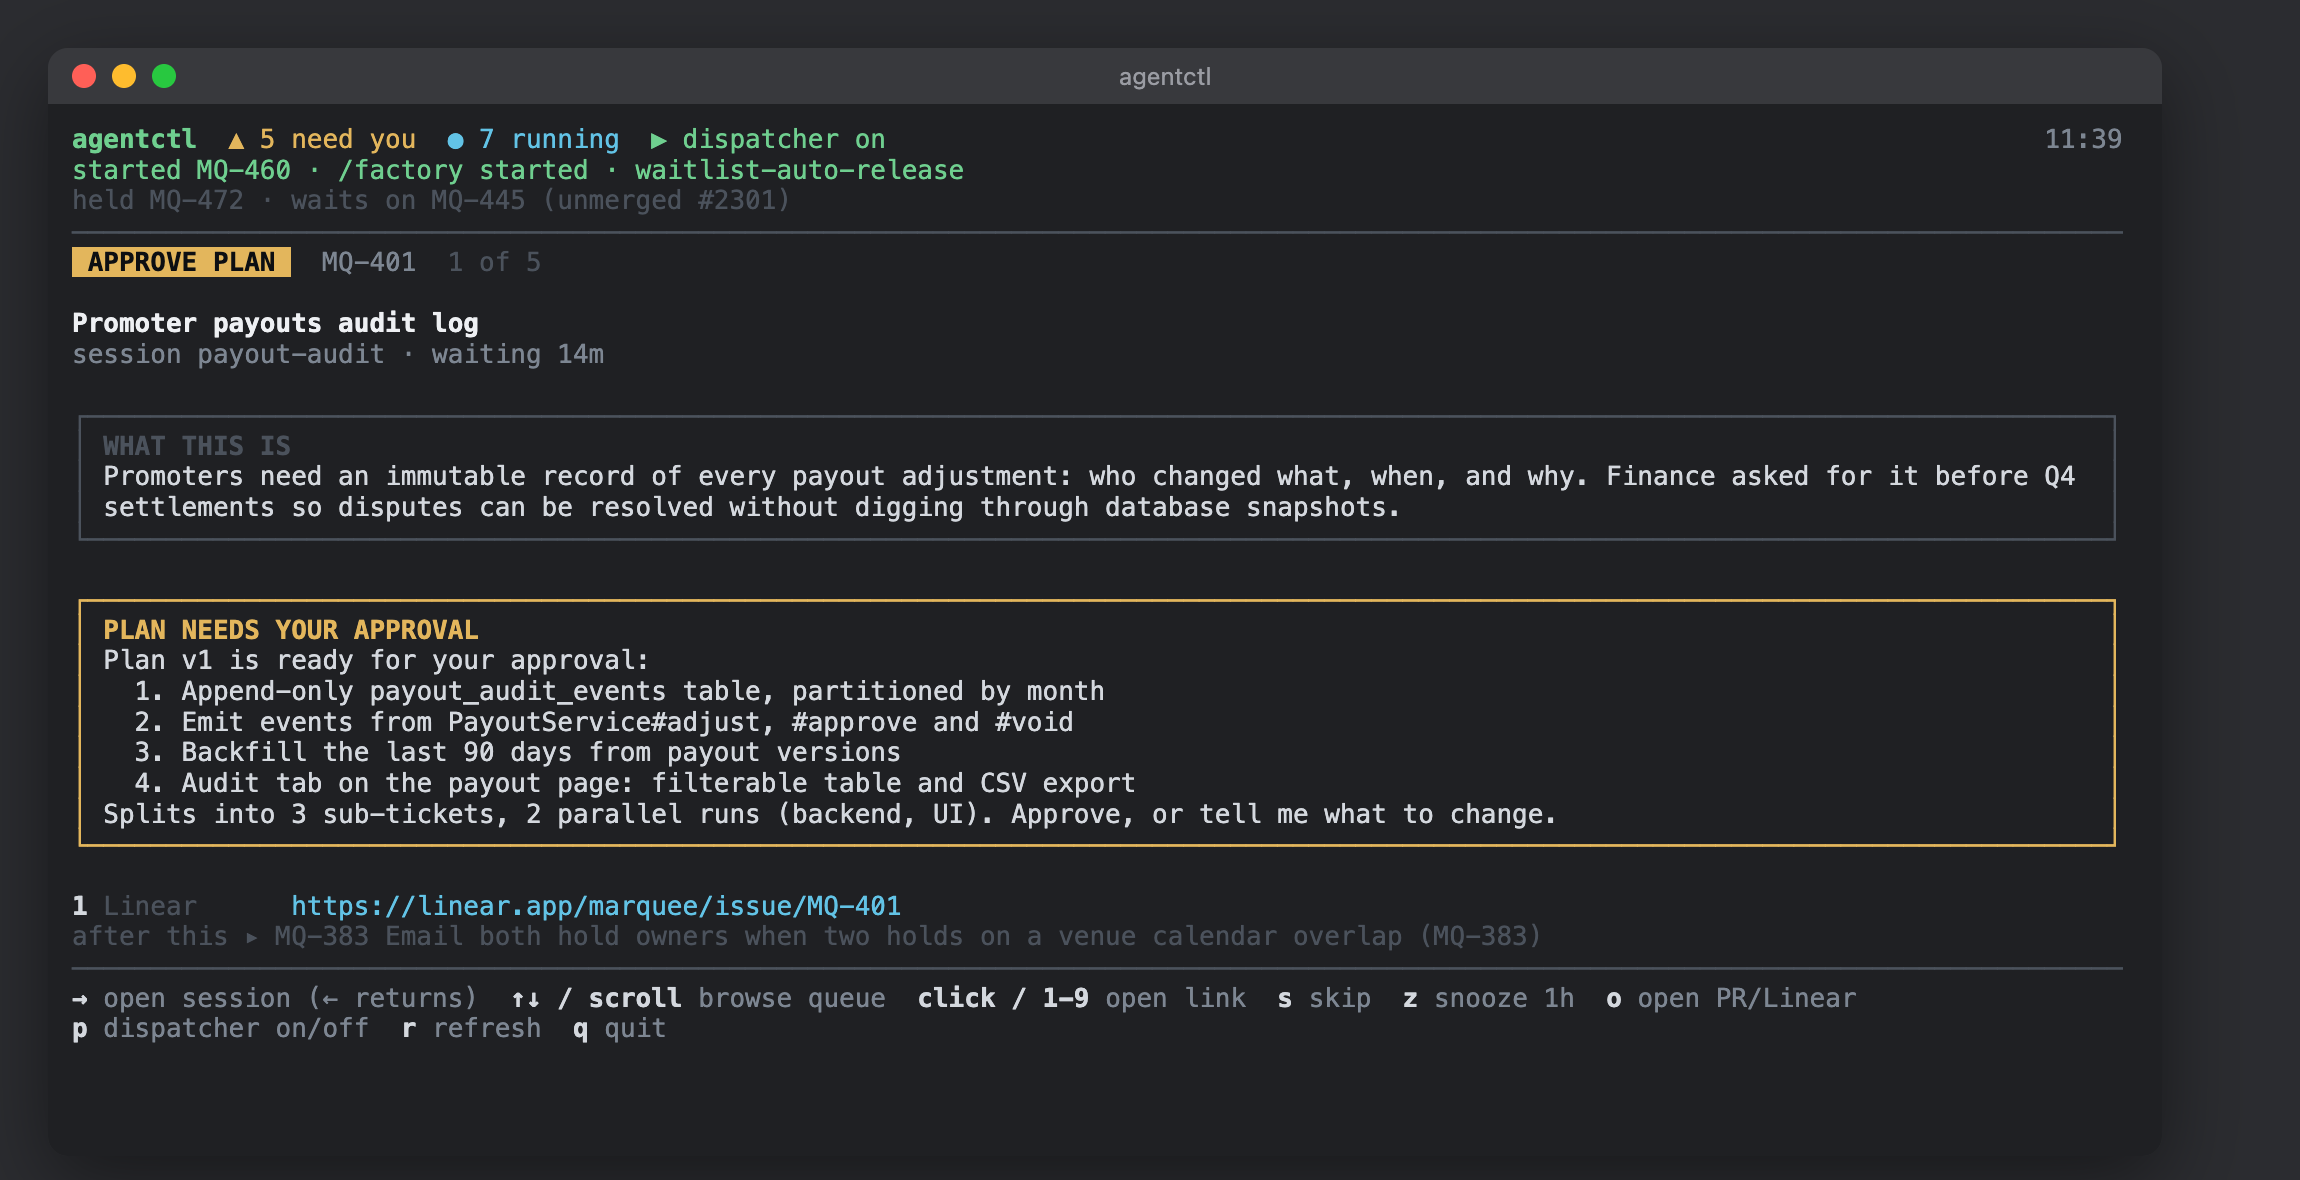Screen dimensions: 2300x1180
Task: Click plan step 'Audit tab on the payout page'
Action: click(x=635, y=783)
